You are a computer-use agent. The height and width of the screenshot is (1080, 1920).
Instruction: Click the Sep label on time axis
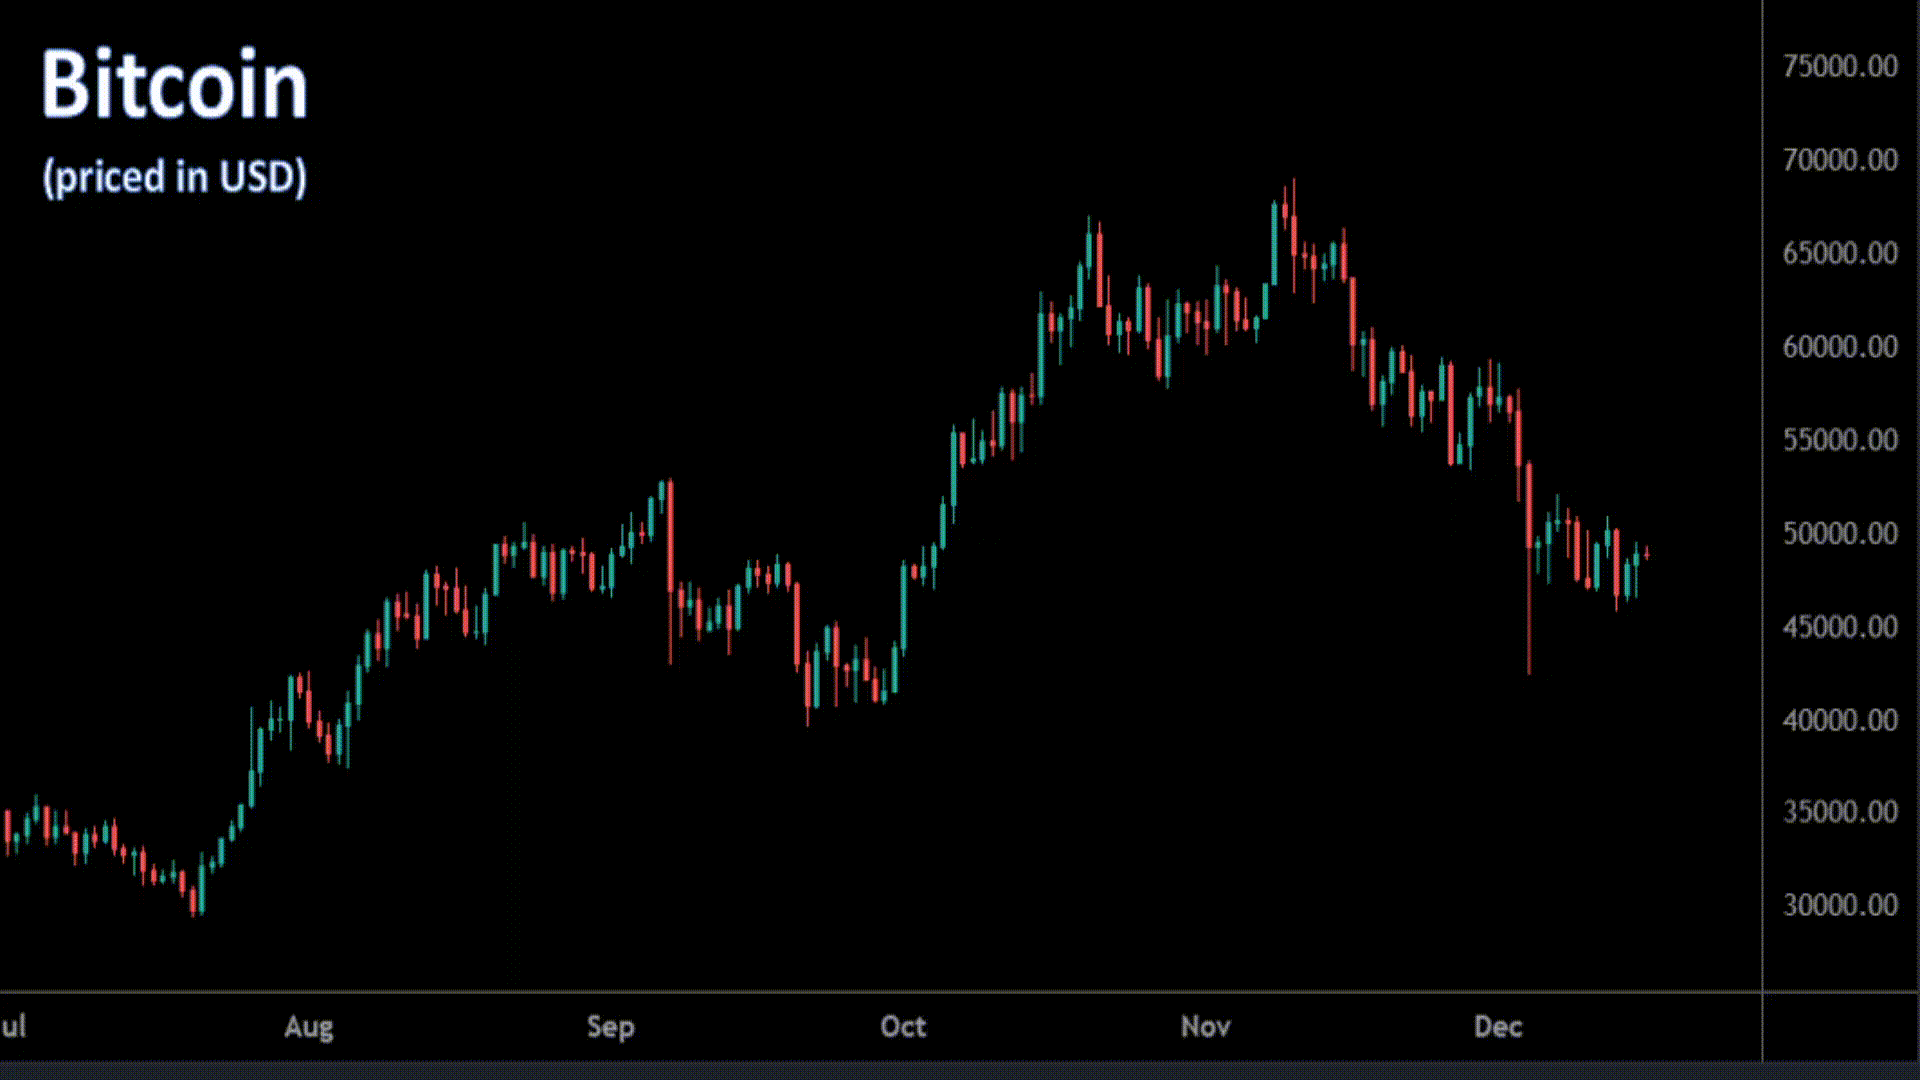[610, 1027]
